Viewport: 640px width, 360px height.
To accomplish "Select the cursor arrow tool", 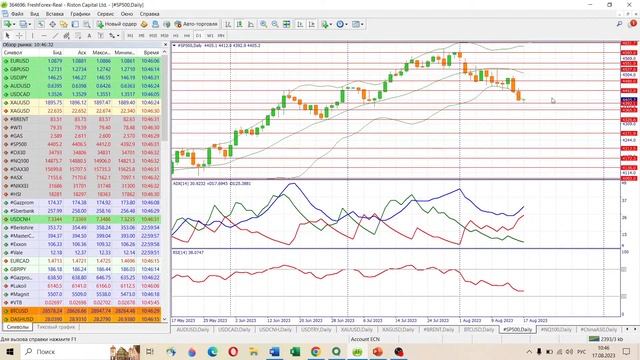I will (x=7, y=36).
